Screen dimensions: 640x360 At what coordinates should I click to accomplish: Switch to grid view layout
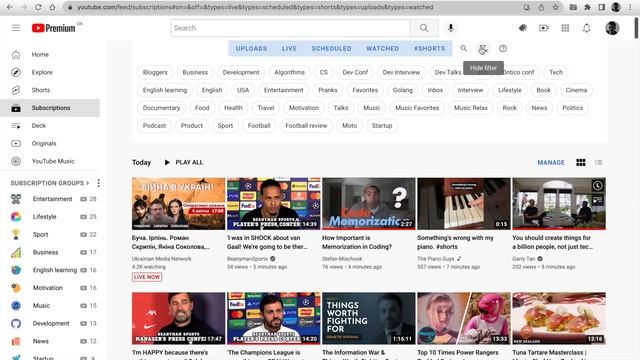tap(581, 162)
